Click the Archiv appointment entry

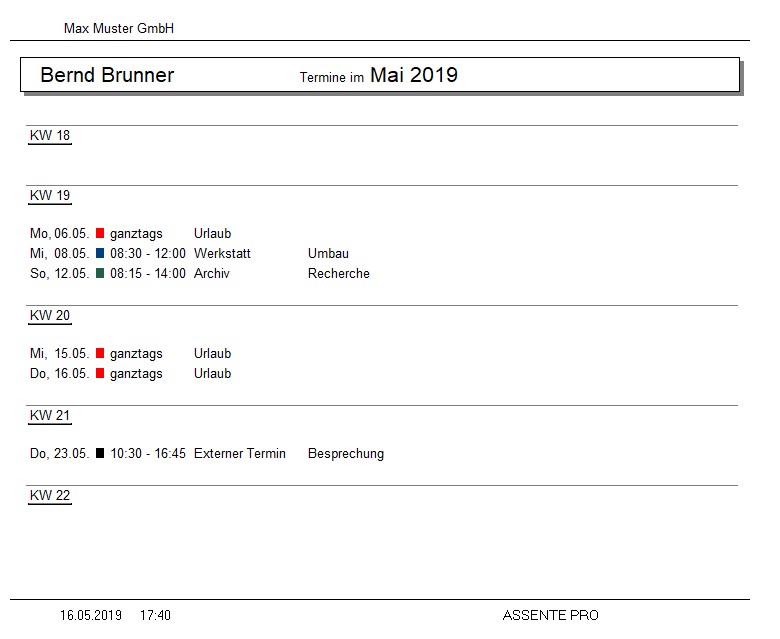click(x=212, y=273)
